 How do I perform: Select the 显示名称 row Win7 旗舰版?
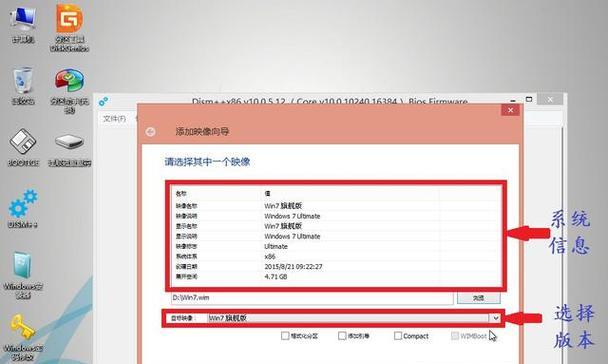336,226
